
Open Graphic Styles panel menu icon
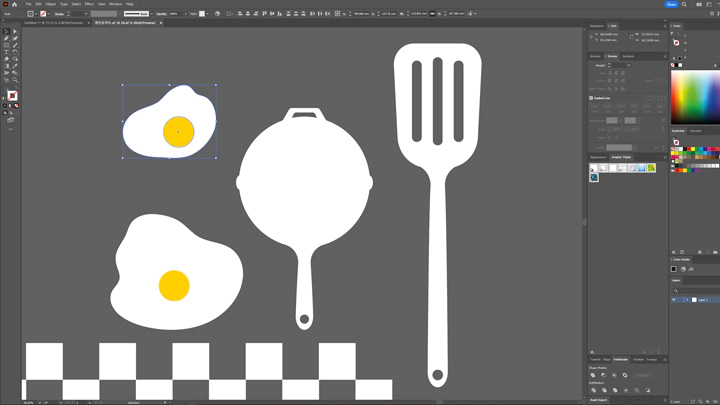[664, 158]
